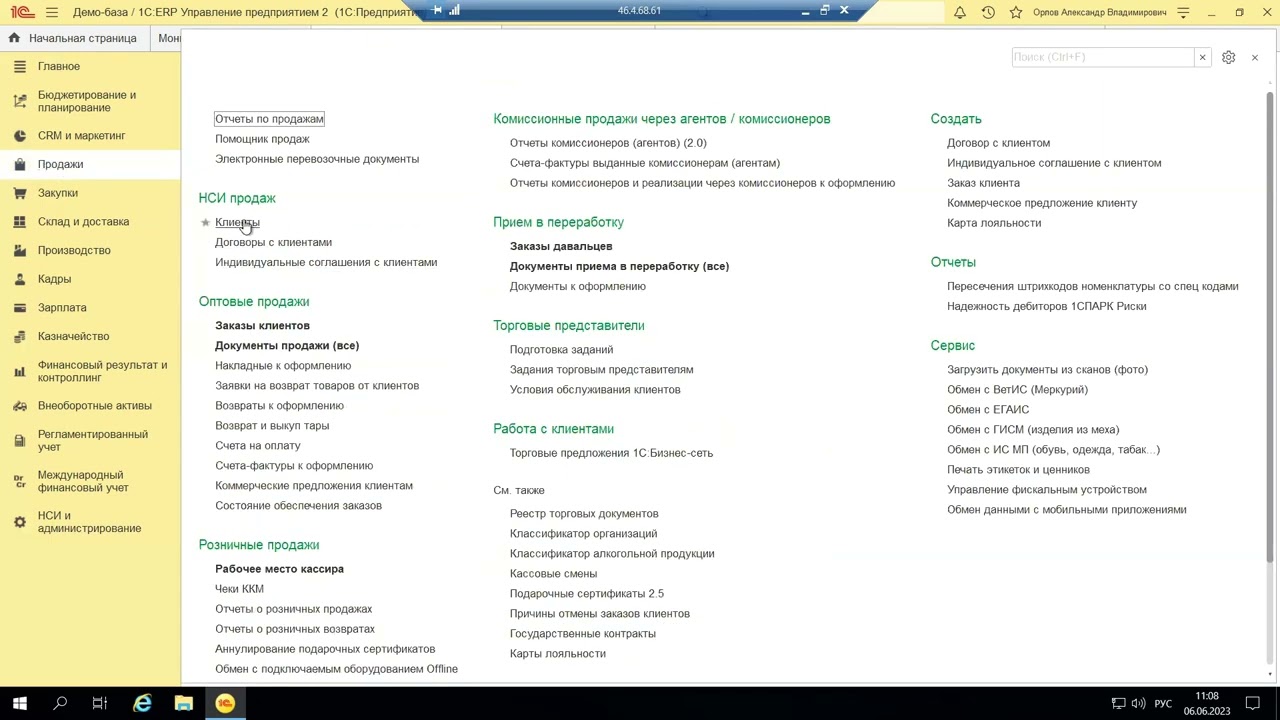The image size is (1280, 720).
Task: Clear the search field with the X
Action: tap(1202, 57)
